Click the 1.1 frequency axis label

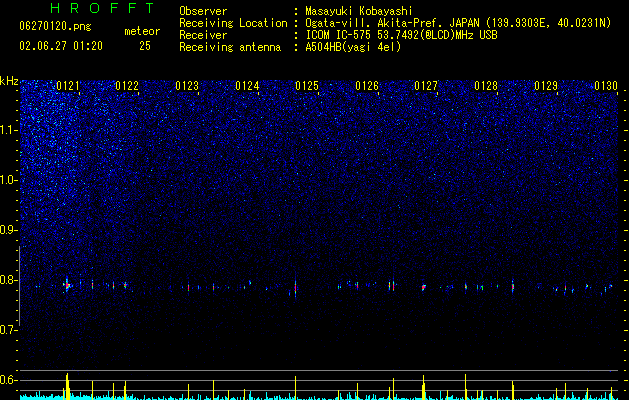point(9,130)
